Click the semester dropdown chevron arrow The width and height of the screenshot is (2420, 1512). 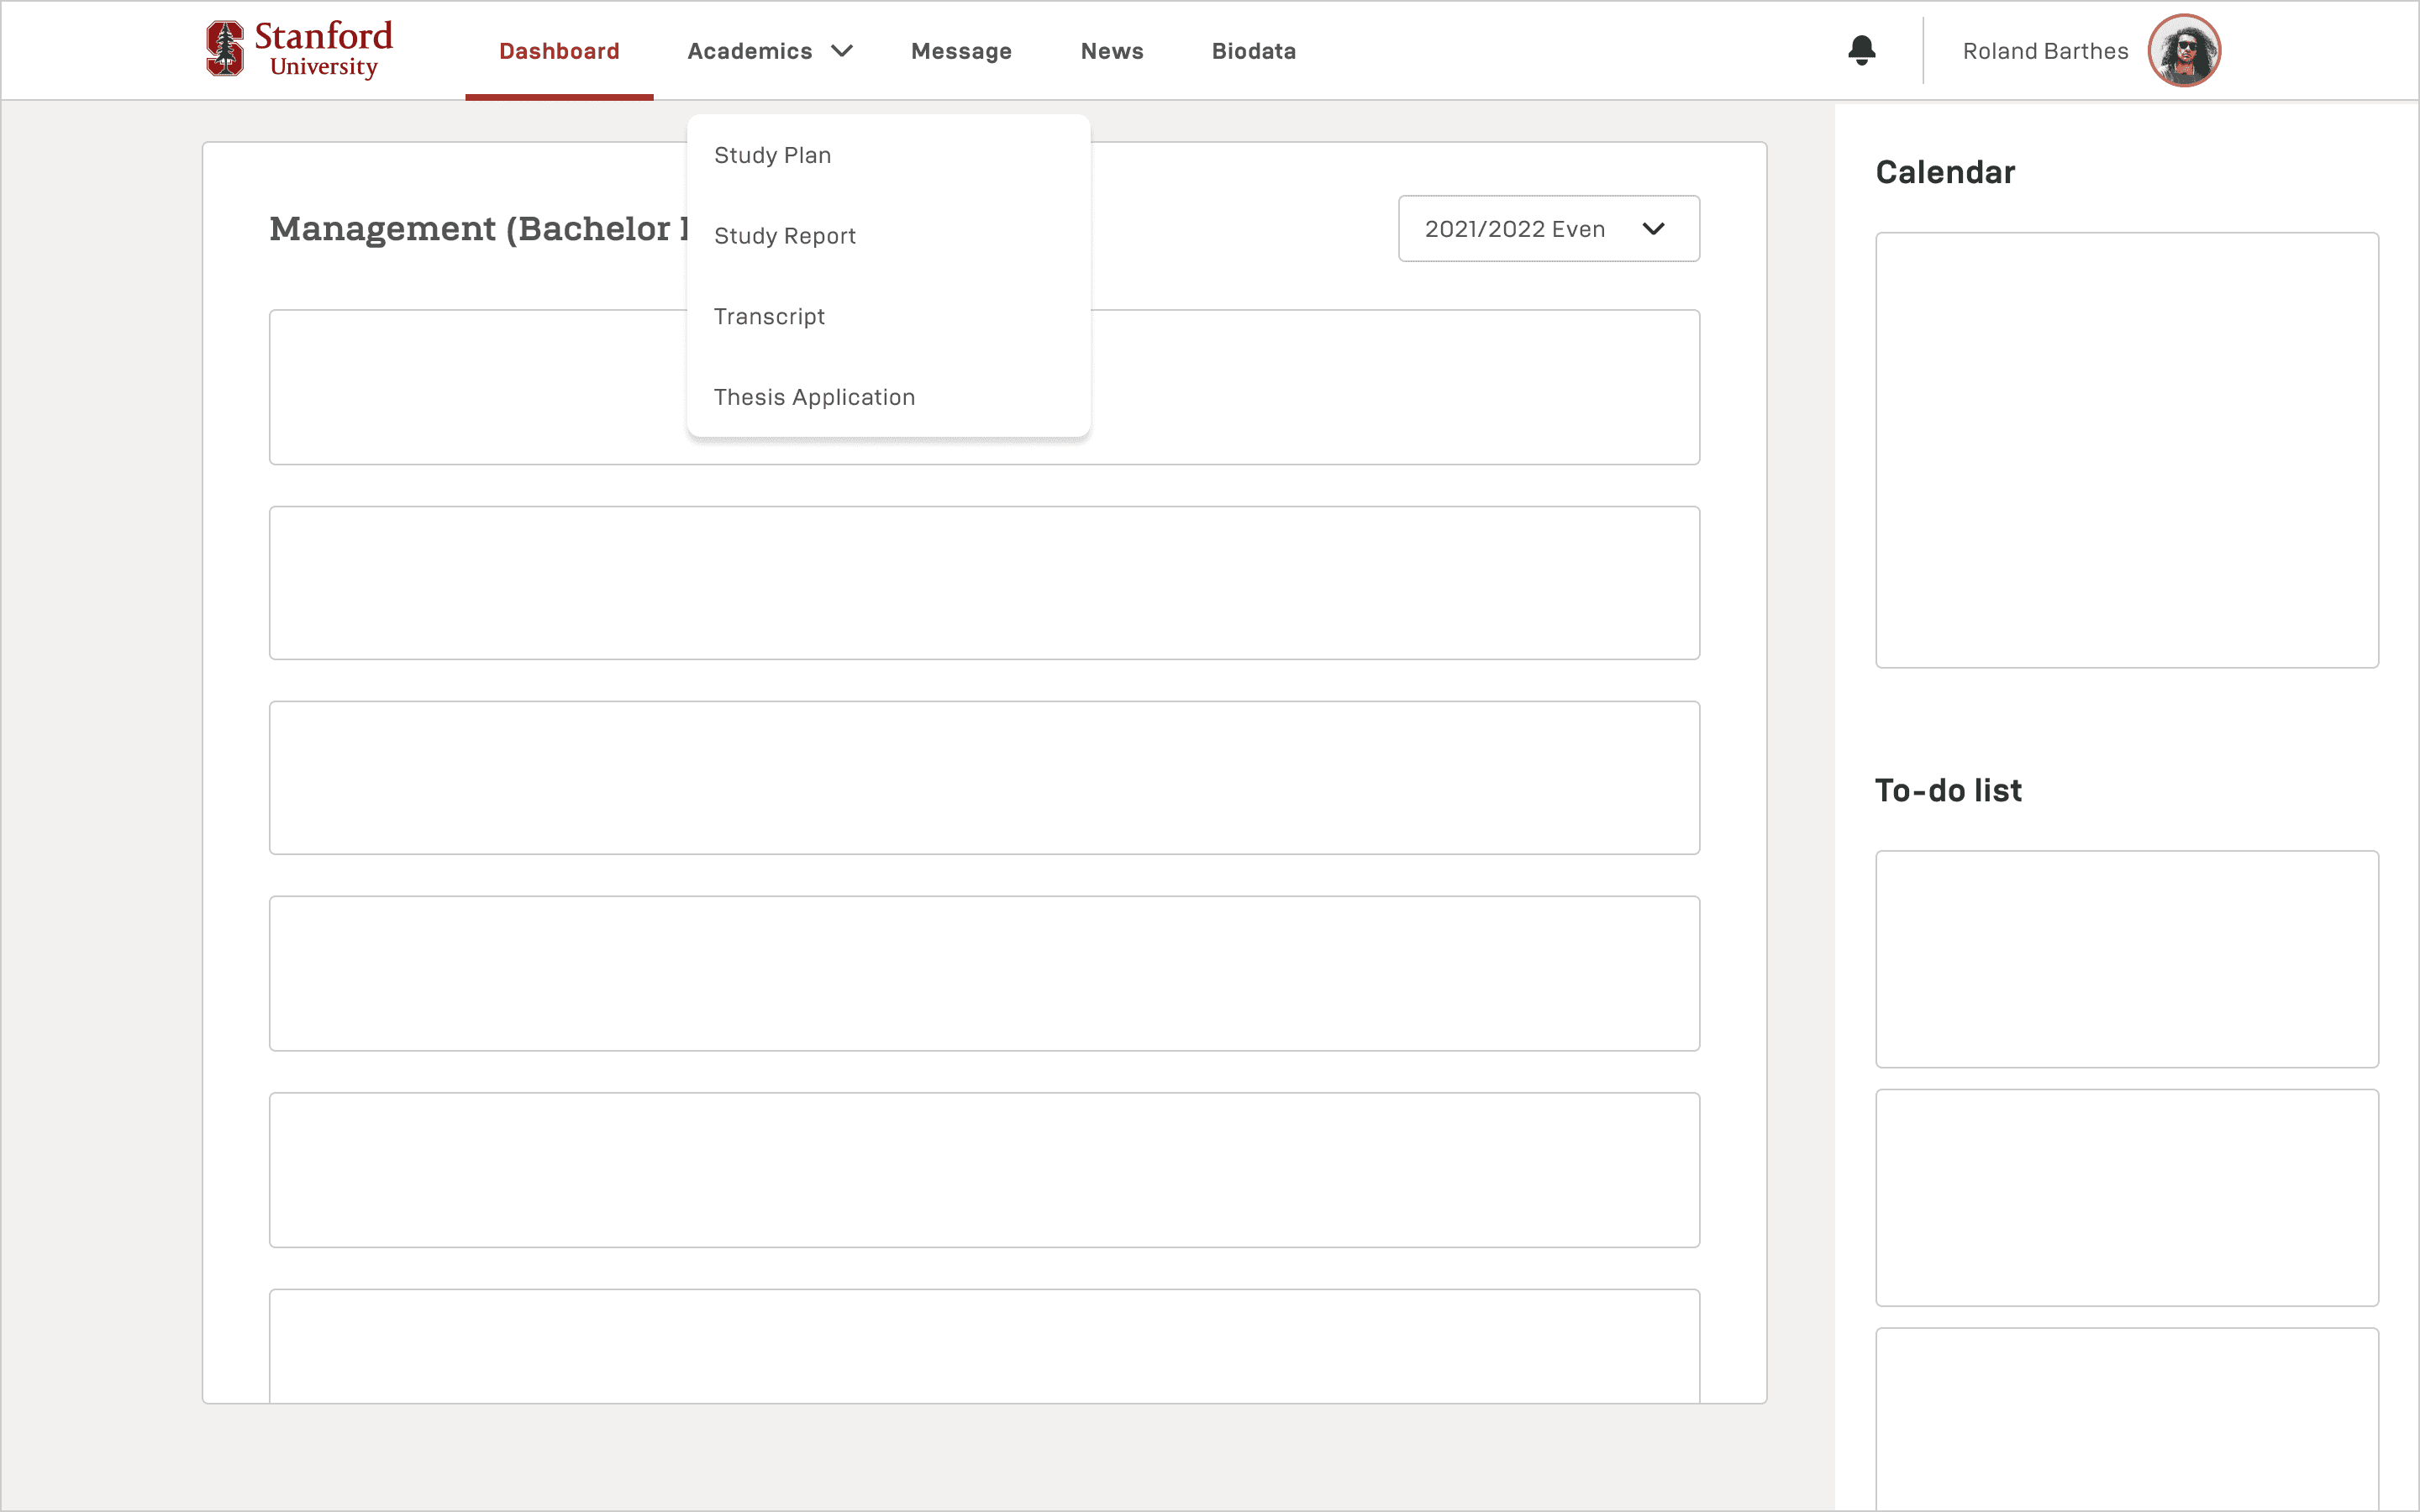coord(1653,229)
